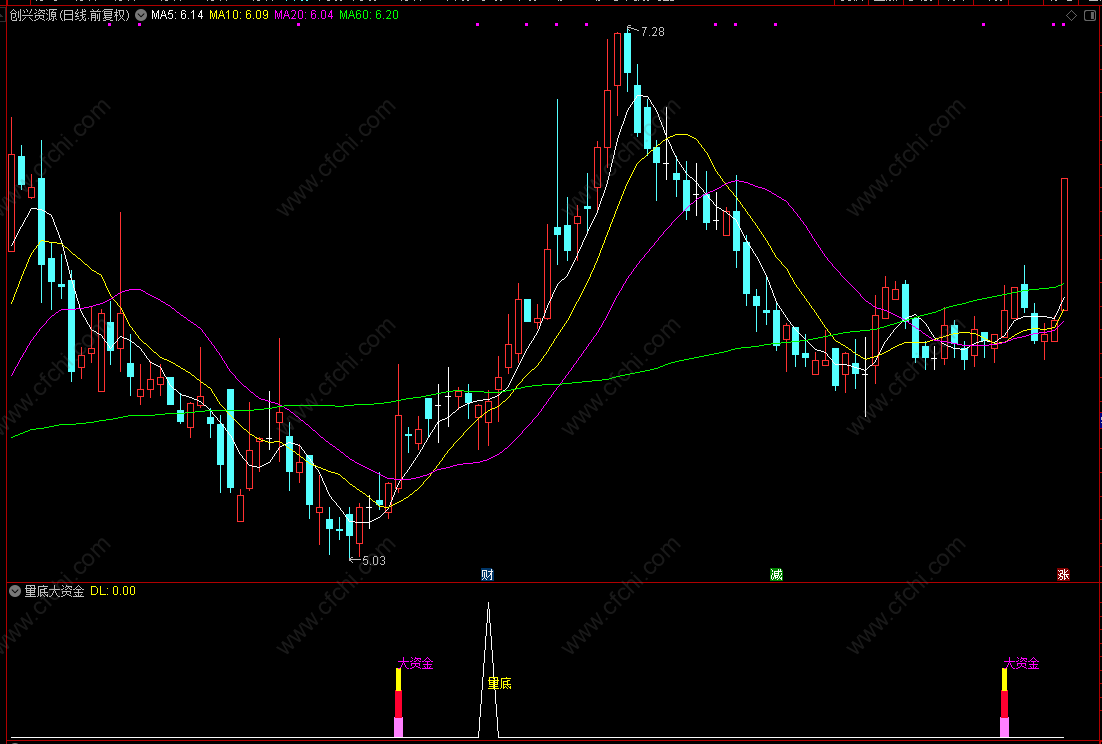Click the second 大资金 label near the right edge
Image resolution: width=1102 pixels, height=744 pixels.
(1021, 663)
